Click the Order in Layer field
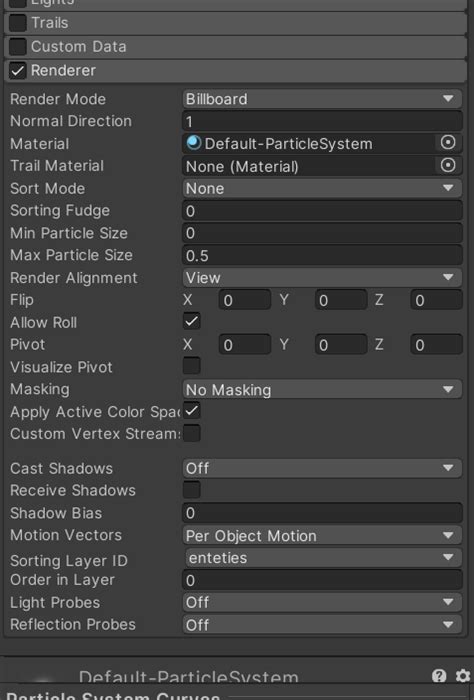Image resolution: width=474 pixels, height=700 pixels. [322, 579]
